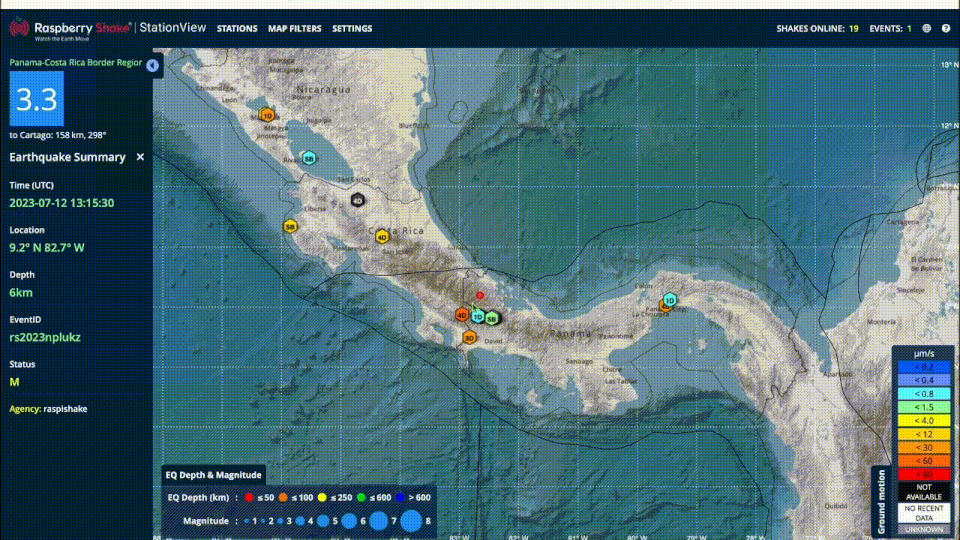
Task: Select orange 1D station near Managua
Action: (267, 115)
